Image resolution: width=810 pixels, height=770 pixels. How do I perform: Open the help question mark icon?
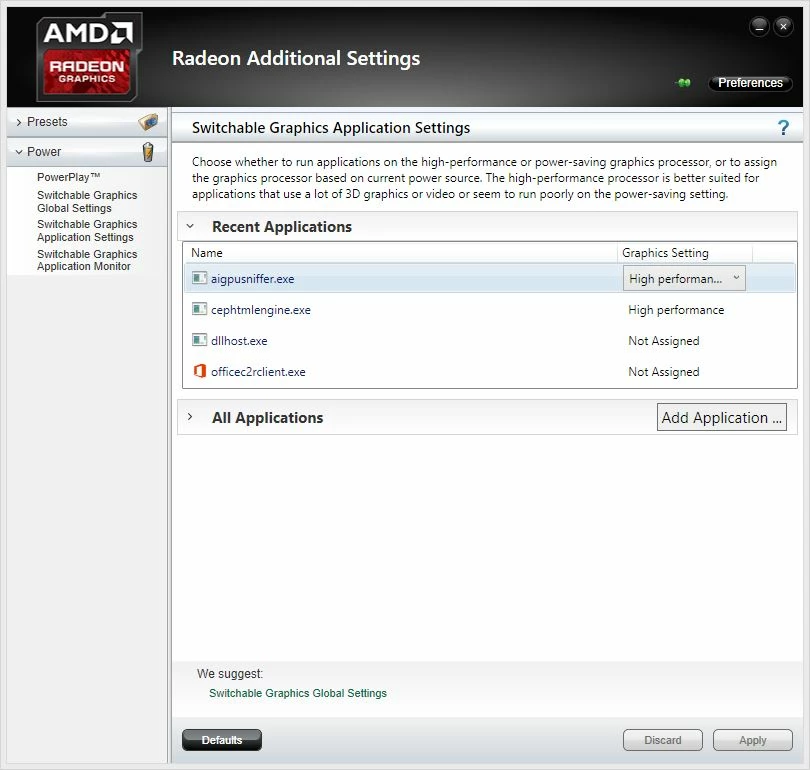(x=783, y=127)
